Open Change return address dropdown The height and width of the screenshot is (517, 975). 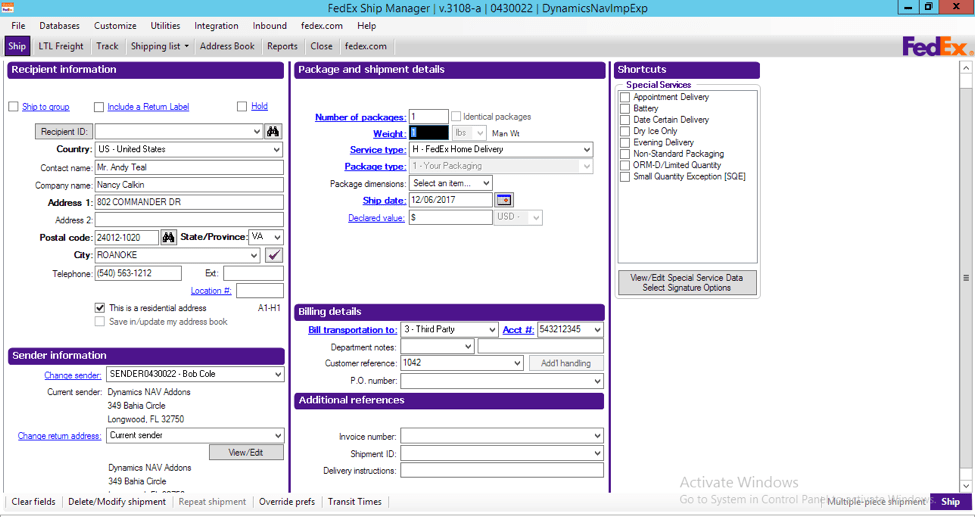click(278, 435)
